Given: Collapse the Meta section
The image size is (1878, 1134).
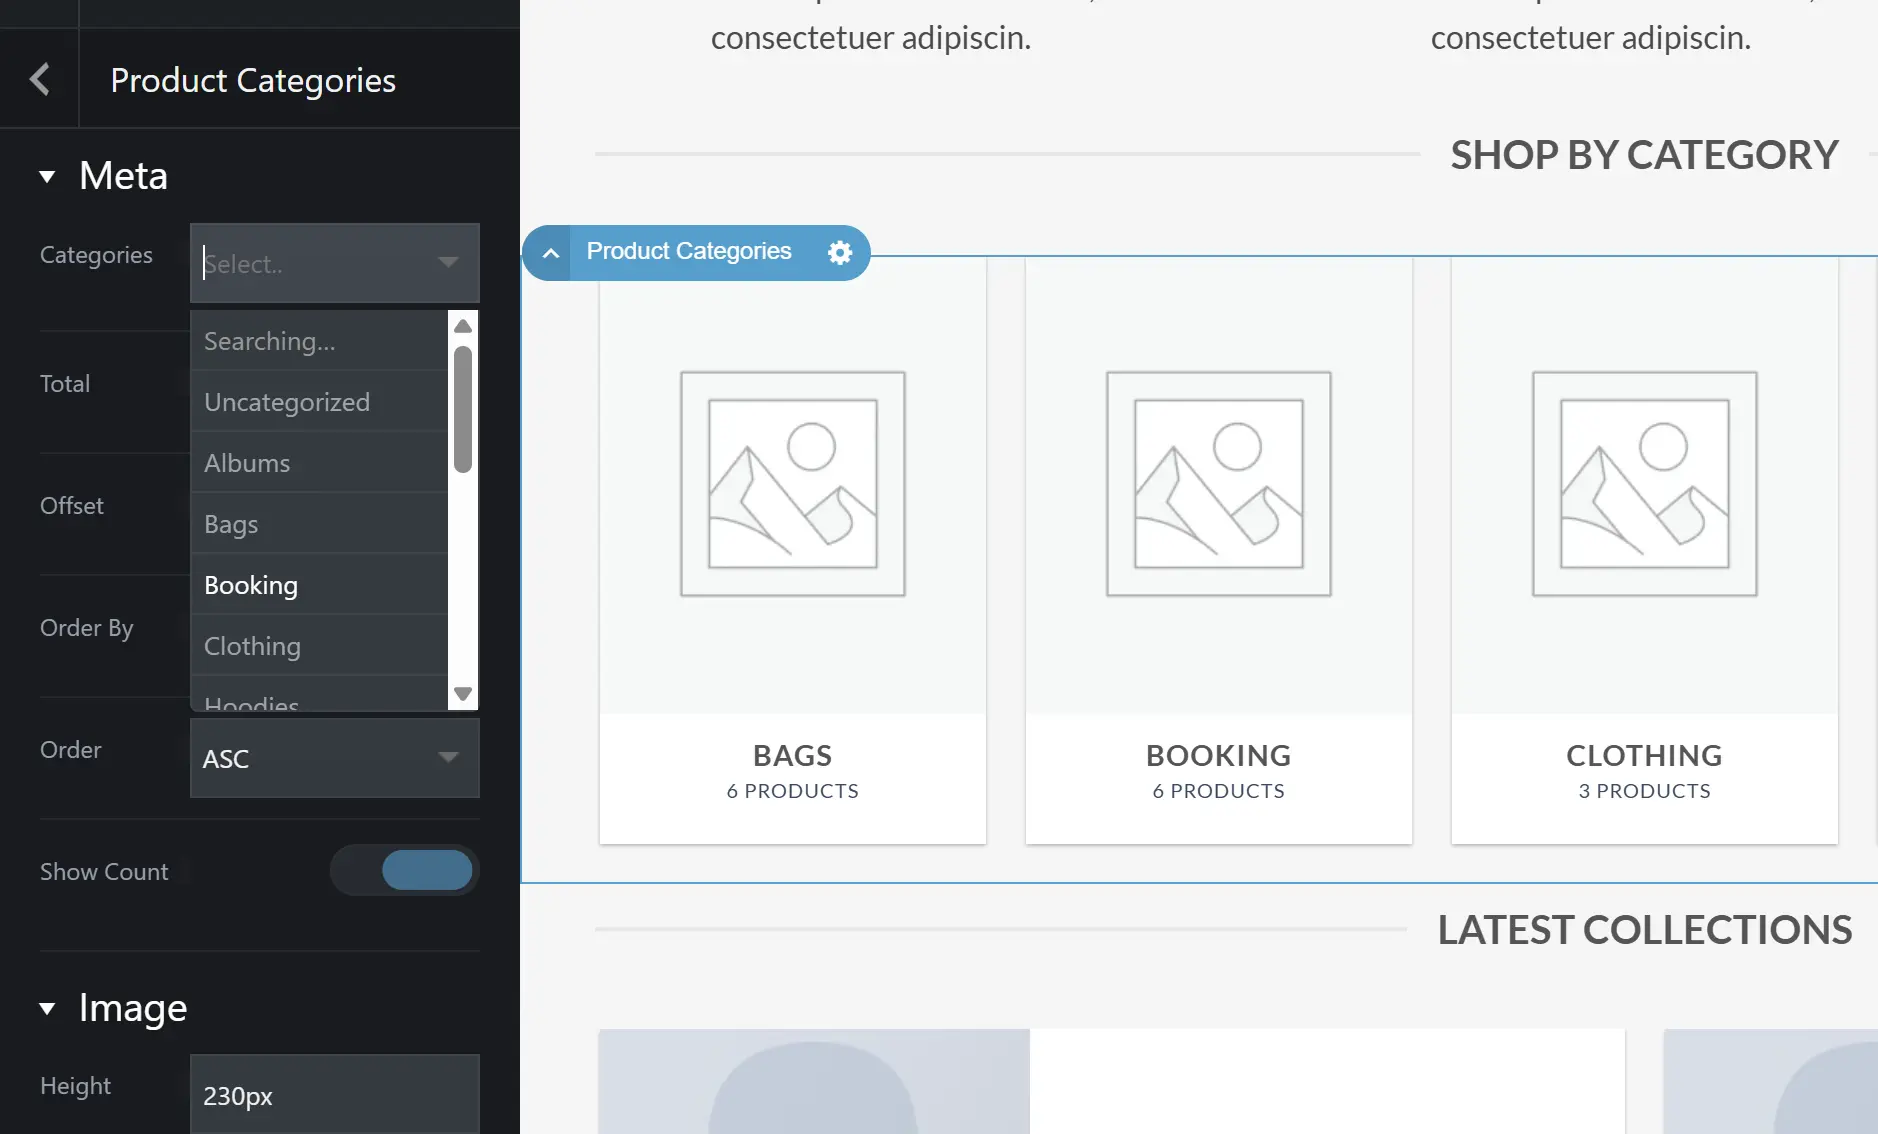Looking at the screenshot, I should coord(47,177).
